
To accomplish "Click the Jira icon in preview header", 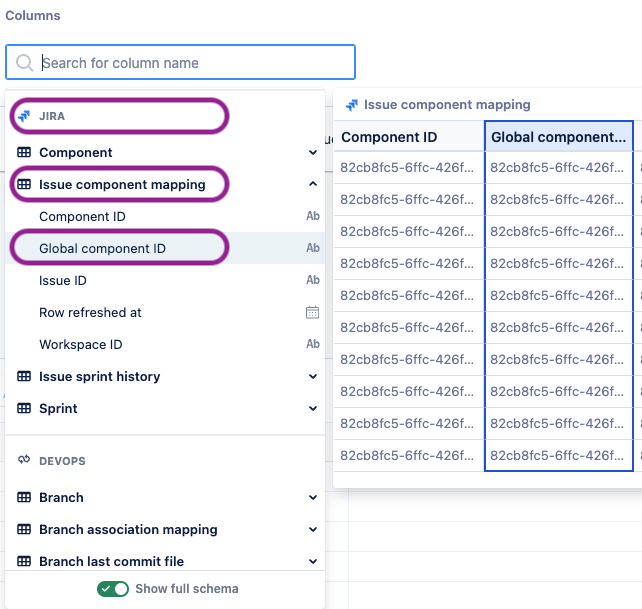I will (x=352, y=105).
